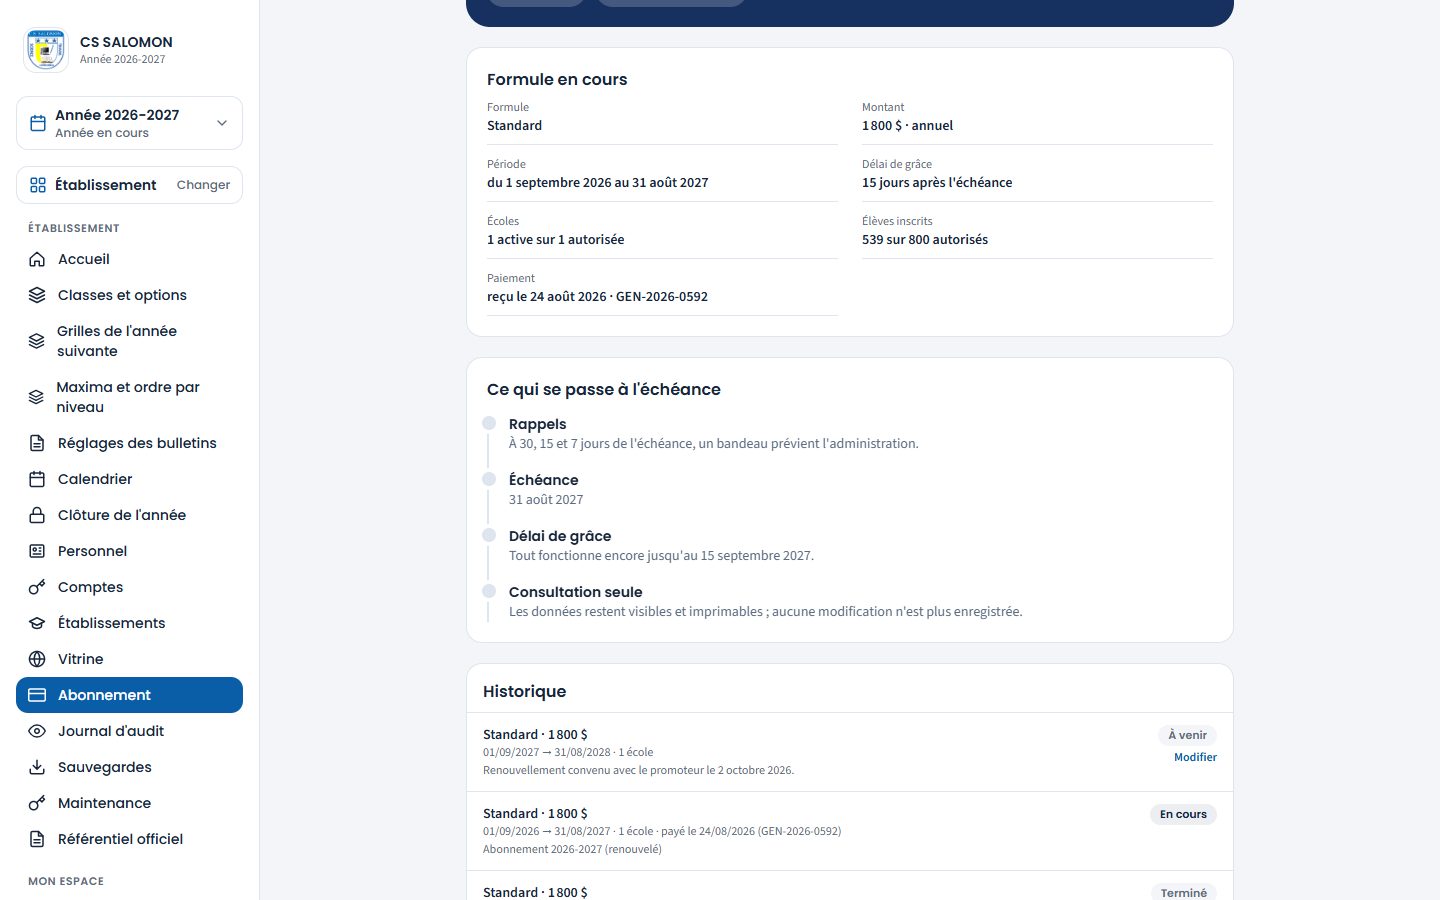
Task: Click the Clôture de l'année lock icon
Action: pyautogui.click(x=37, y=515)
